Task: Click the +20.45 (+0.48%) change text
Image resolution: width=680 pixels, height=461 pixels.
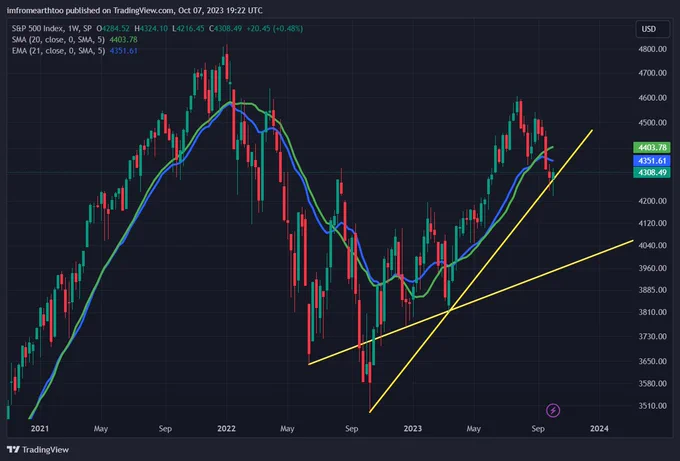Action: pos(275,29)
